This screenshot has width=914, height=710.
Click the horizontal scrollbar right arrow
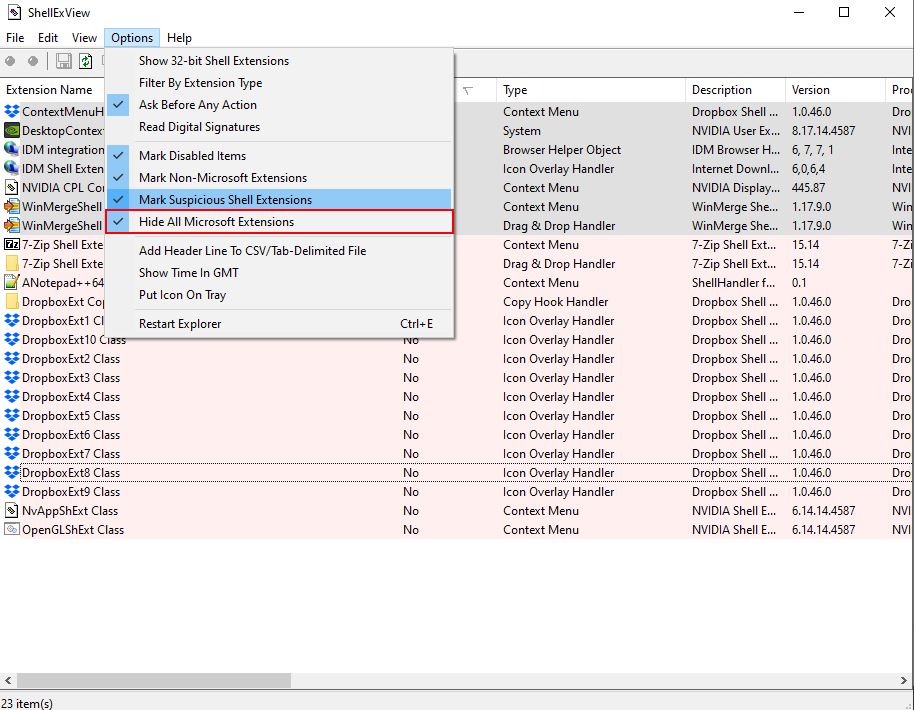904,680
